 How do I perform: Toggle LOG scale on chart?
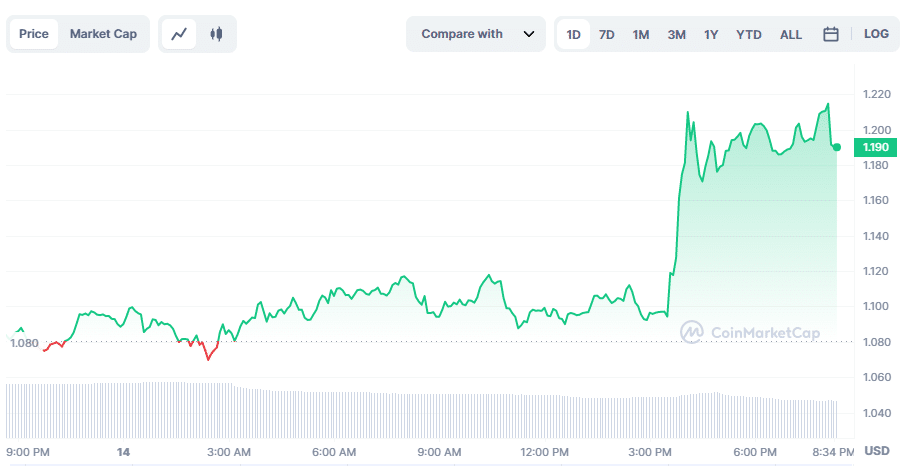click(x=876, y=34)
